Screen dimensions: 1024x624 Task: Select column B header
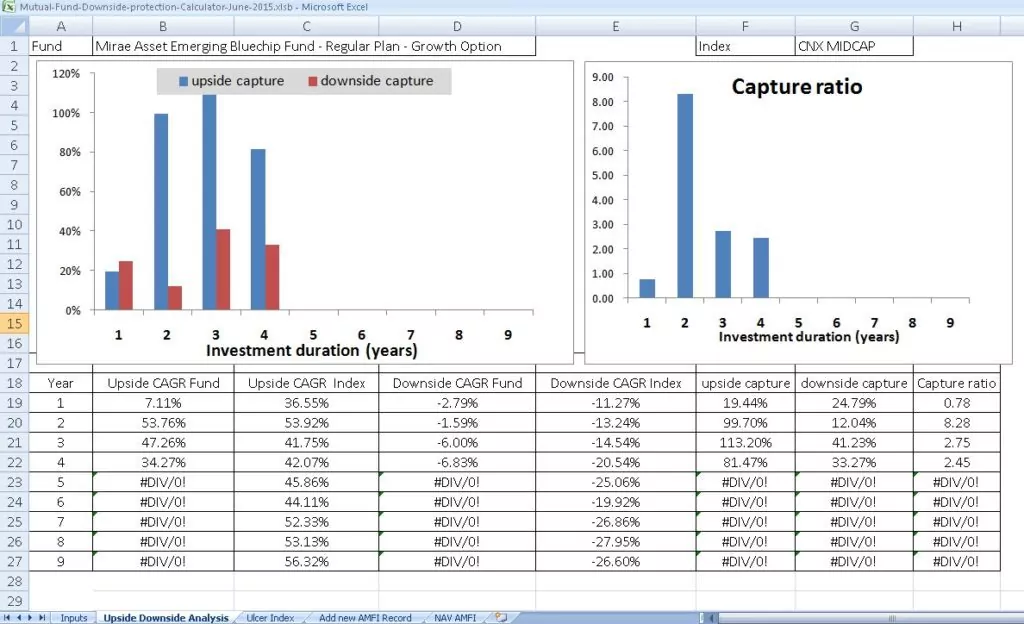(x=163, y=26)
